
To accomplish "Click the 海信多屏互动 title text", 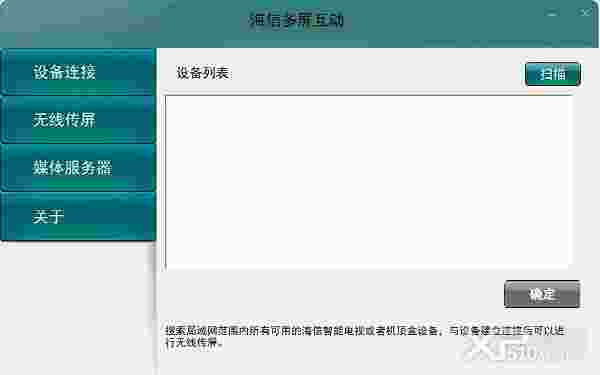I will pos(297,20).
